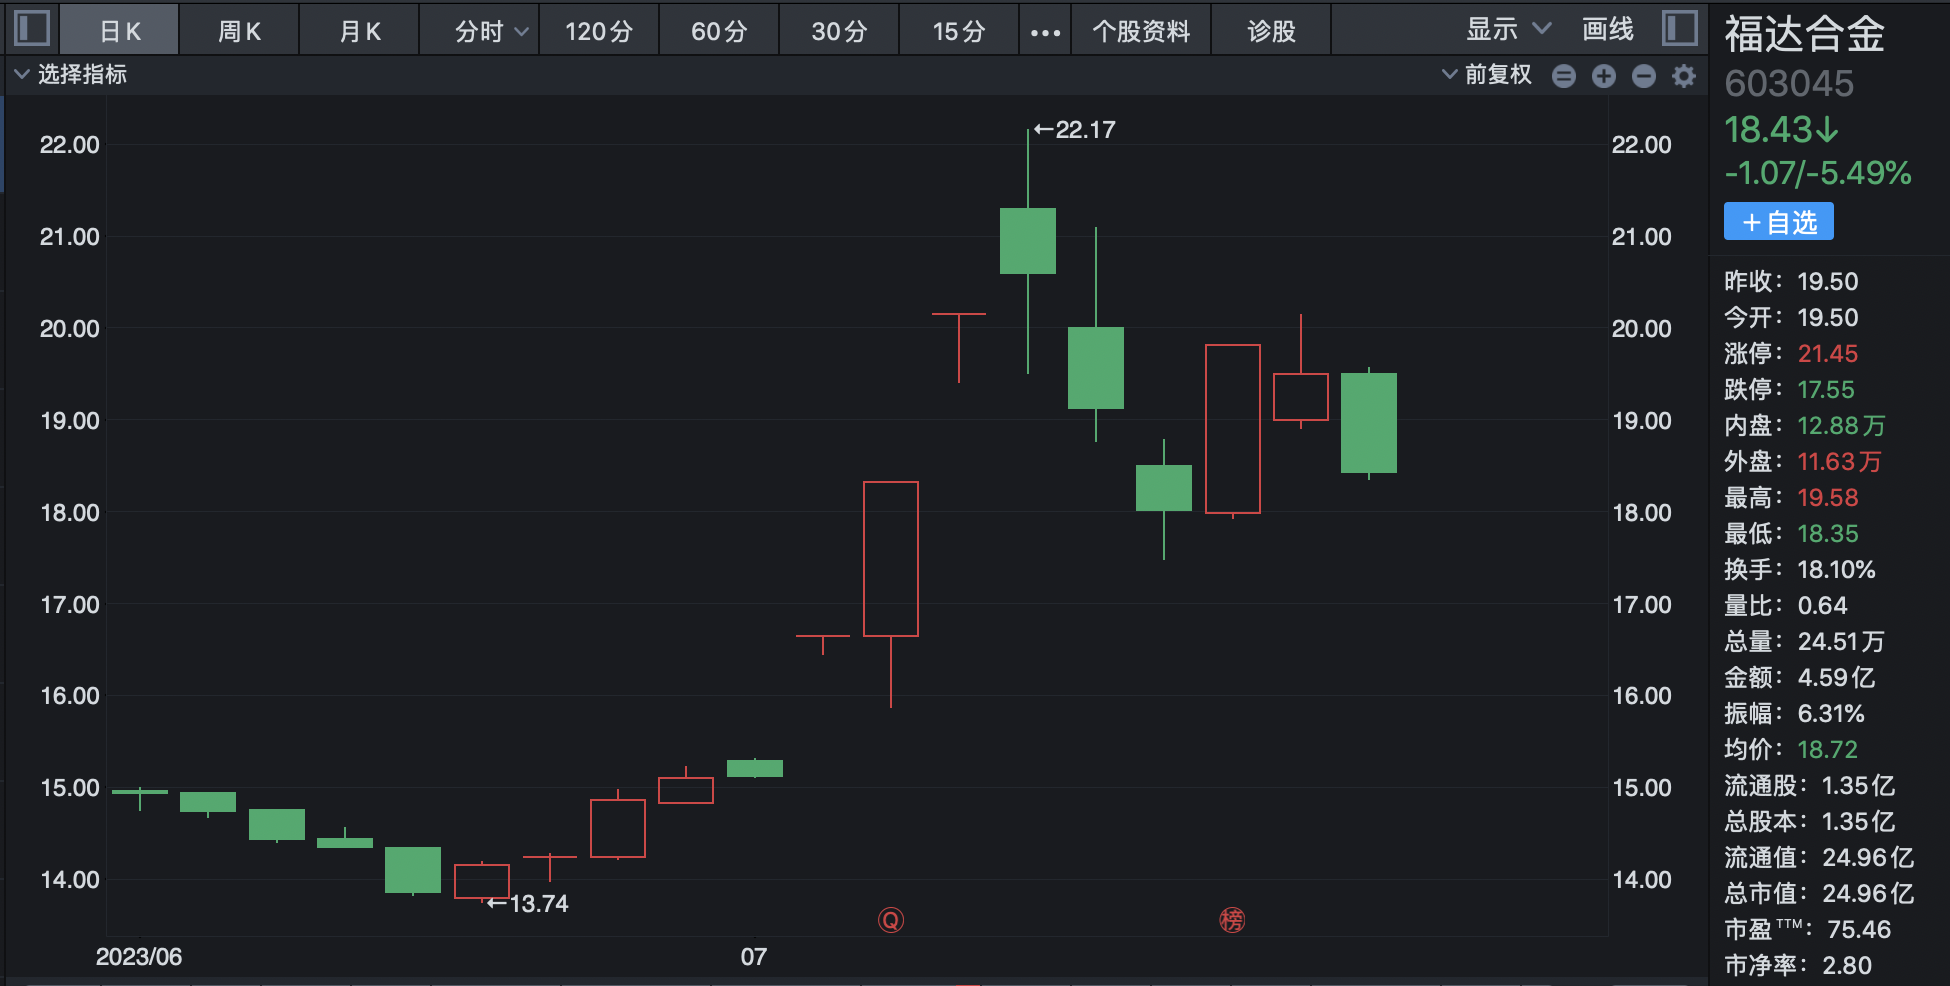Select the 月K monthly tab
The height and width of the screenshot is (986, 1950).
360,32
